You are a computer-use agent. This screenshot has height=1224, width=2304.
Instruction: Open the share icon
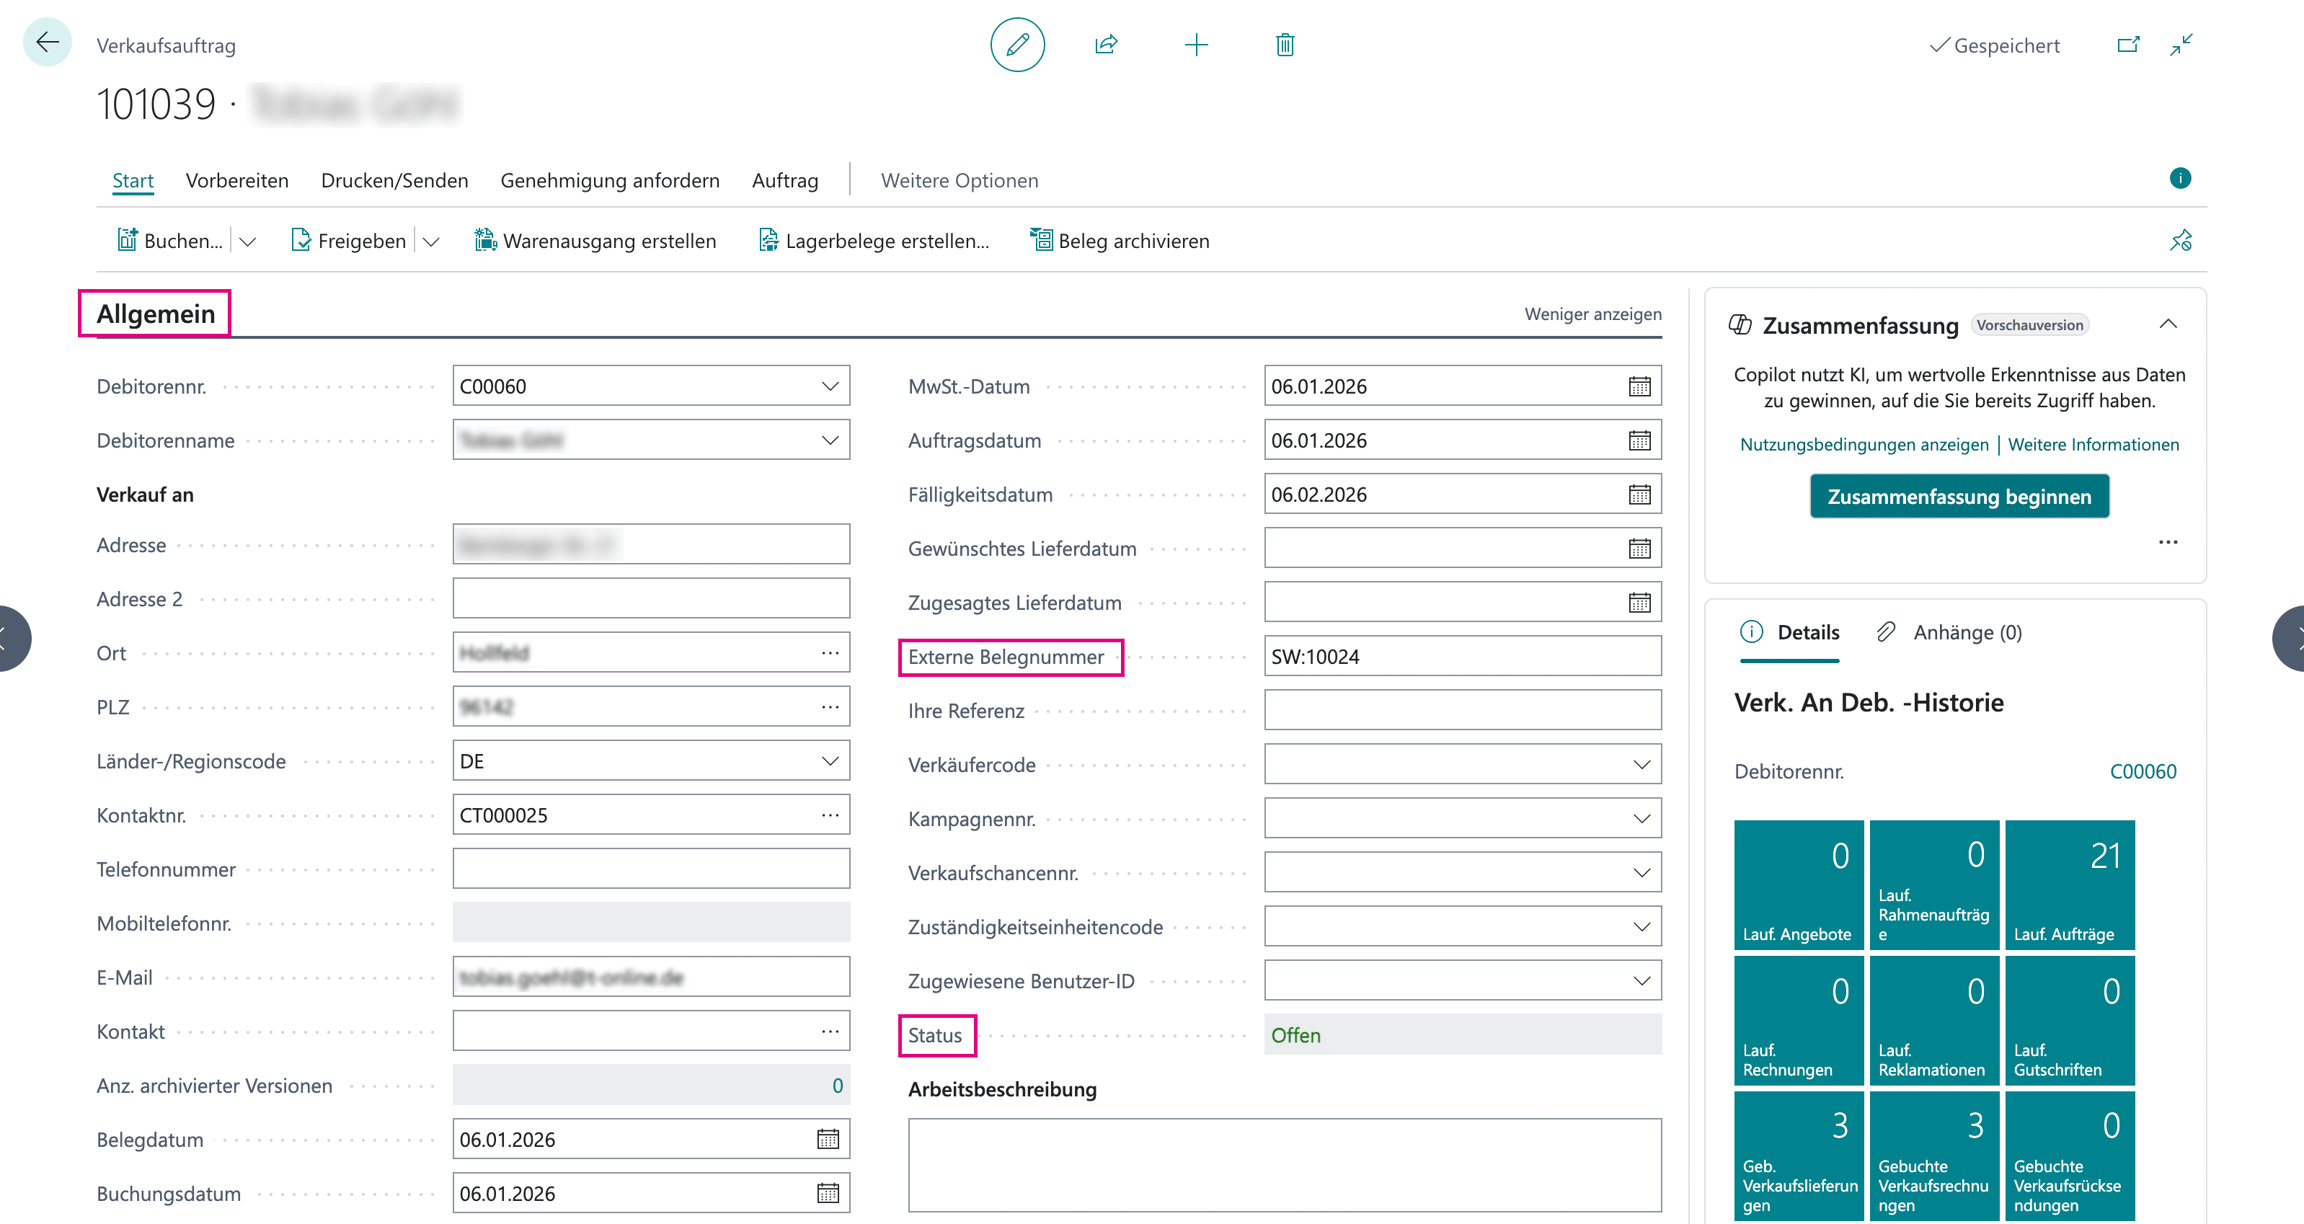coord(1106,45)
